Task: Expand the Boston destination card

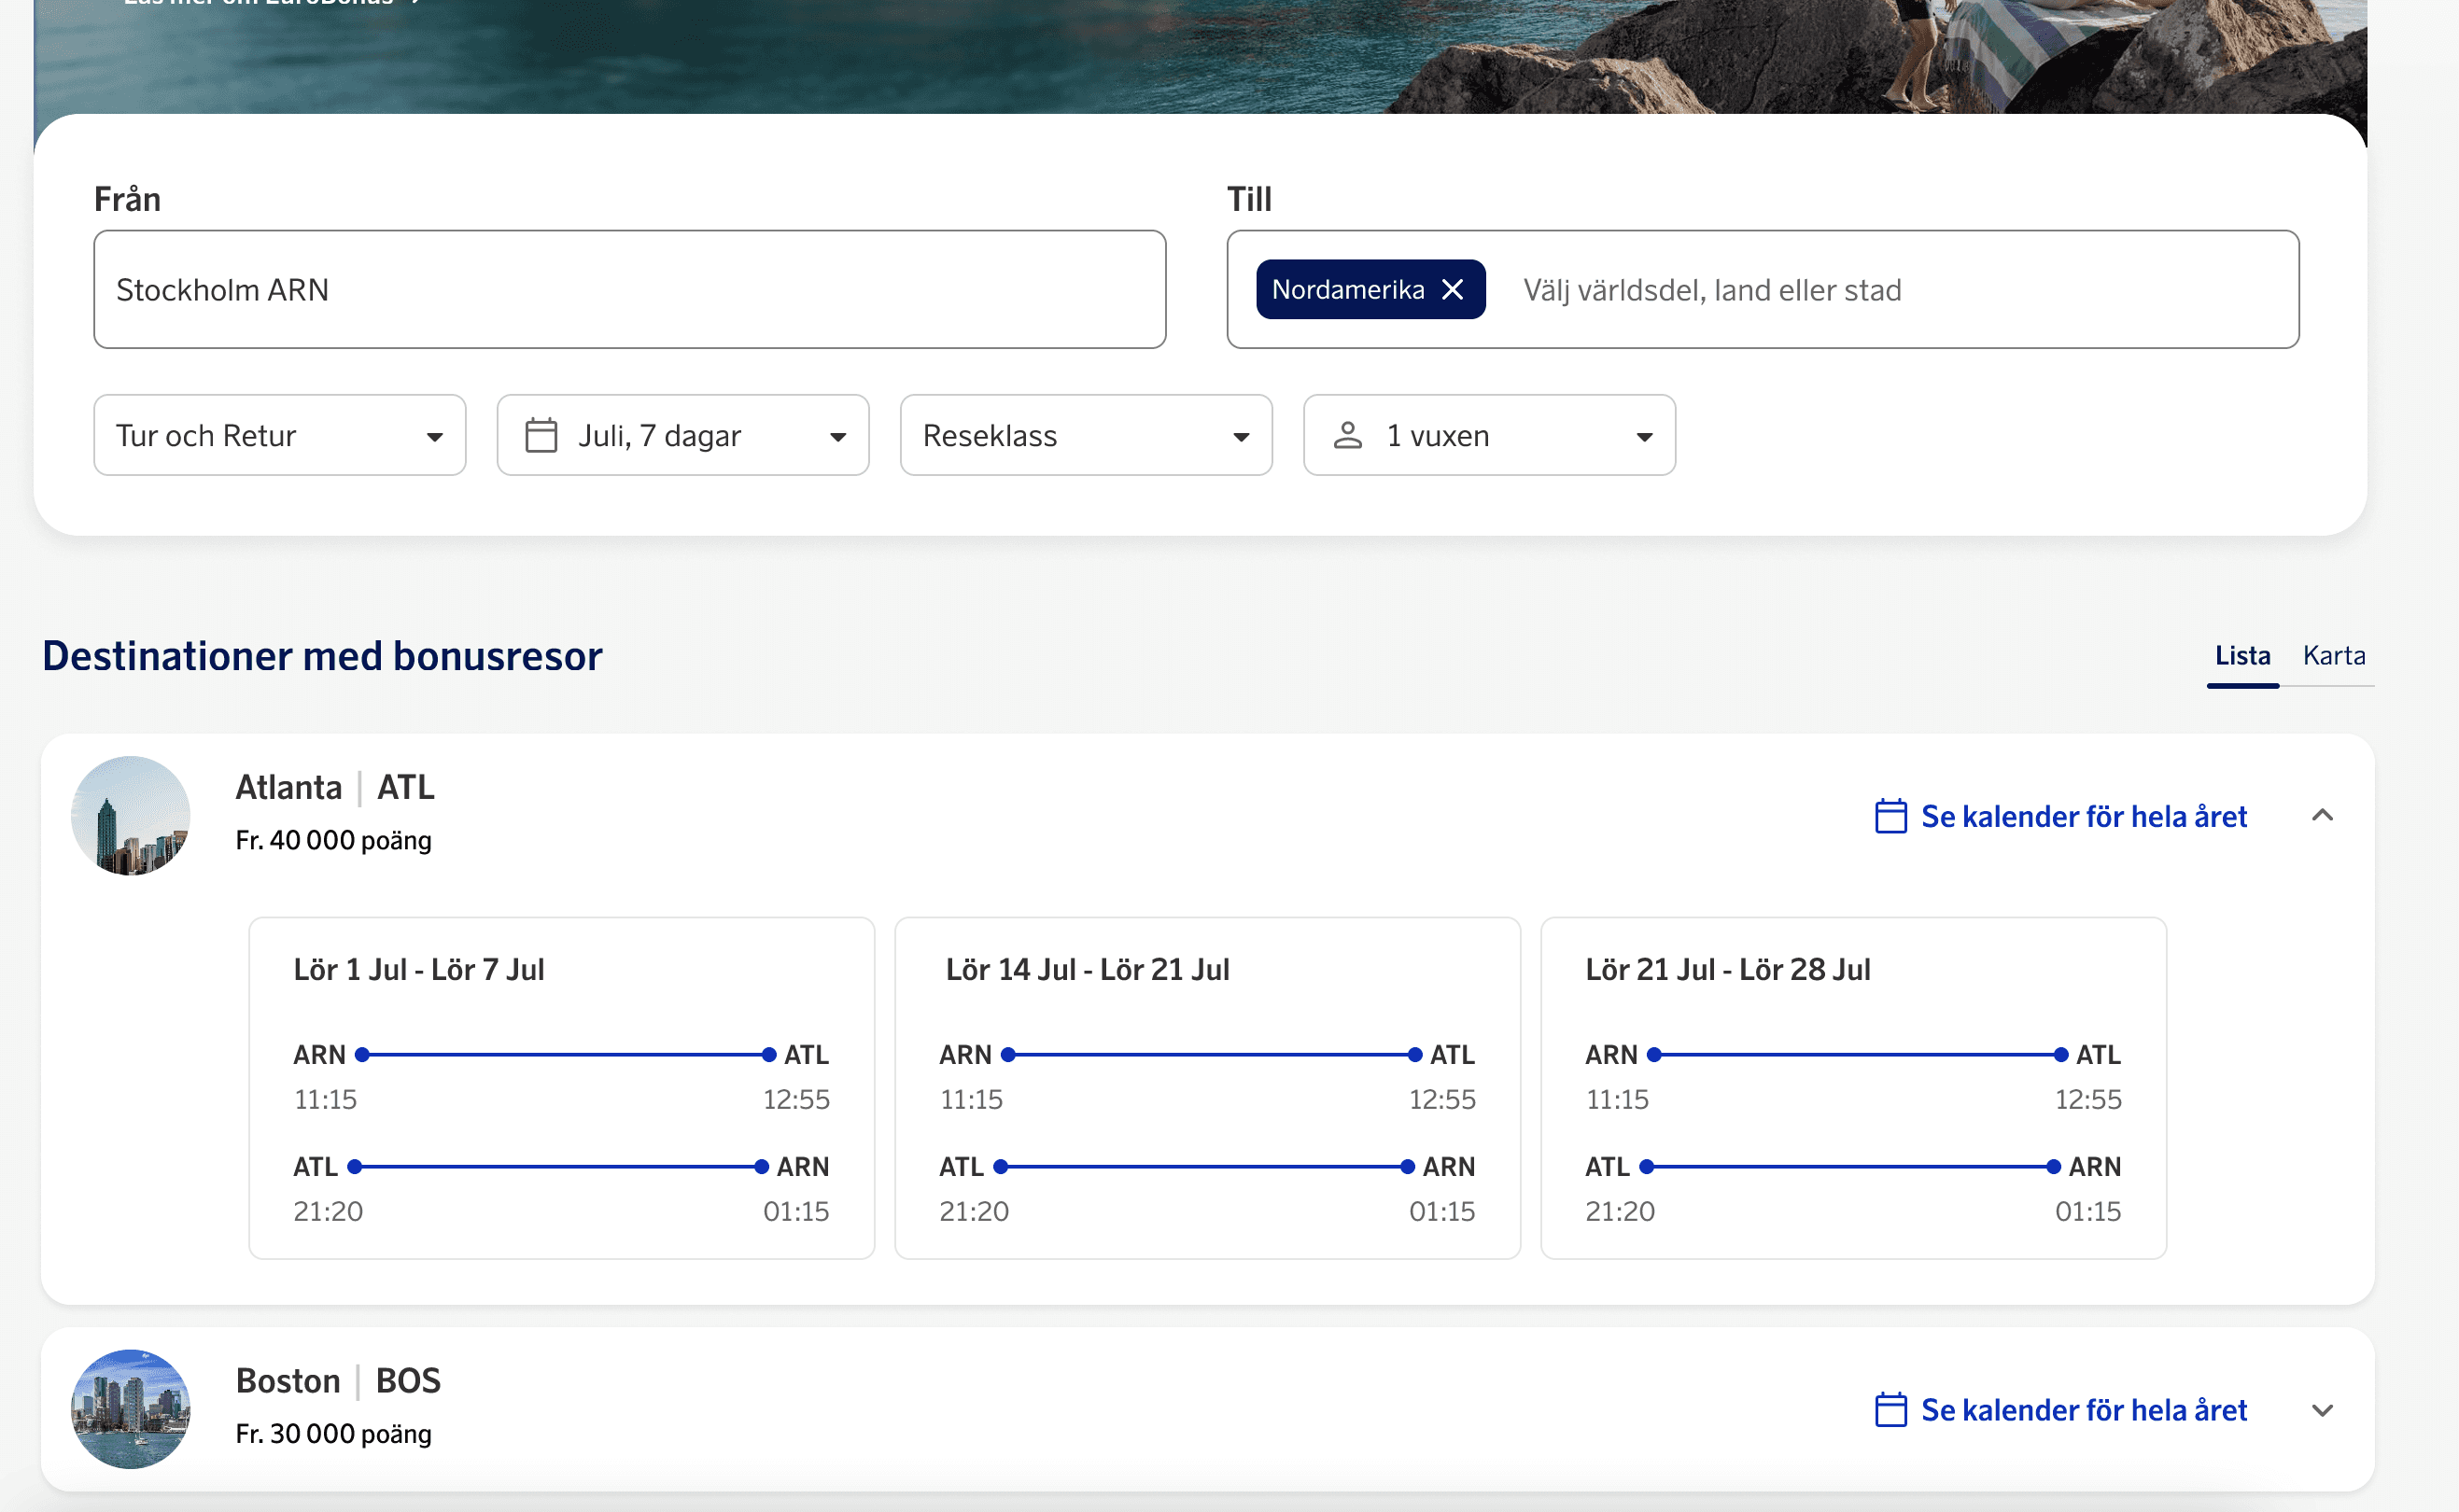Action: (x=2322, y=1409)
